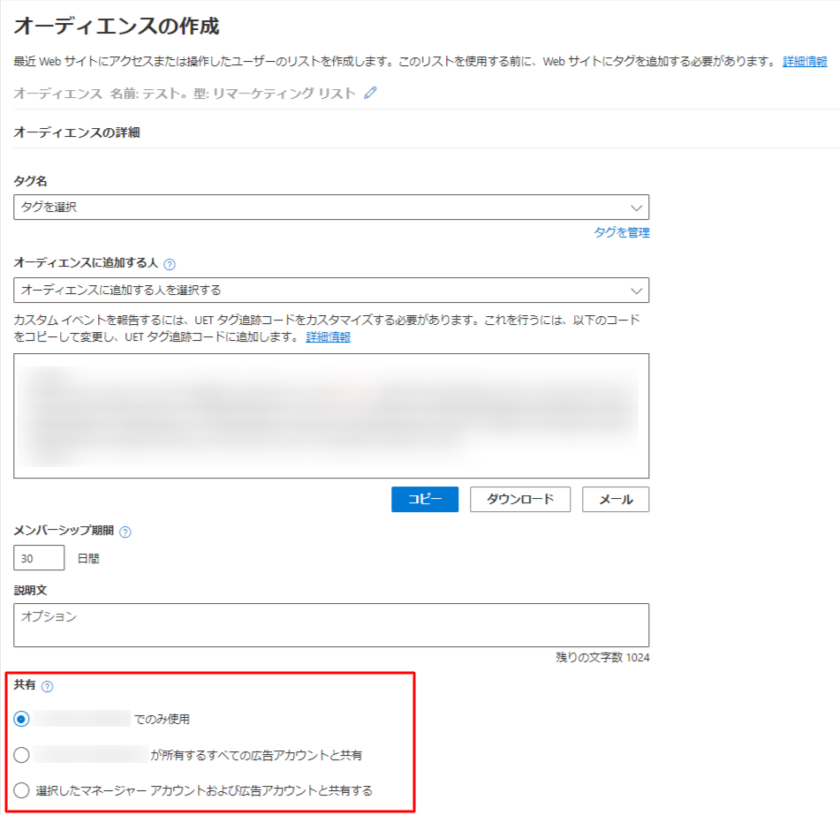Select the でのみ使用 radio option
The image size is (840, 815).
click(22, 718)
